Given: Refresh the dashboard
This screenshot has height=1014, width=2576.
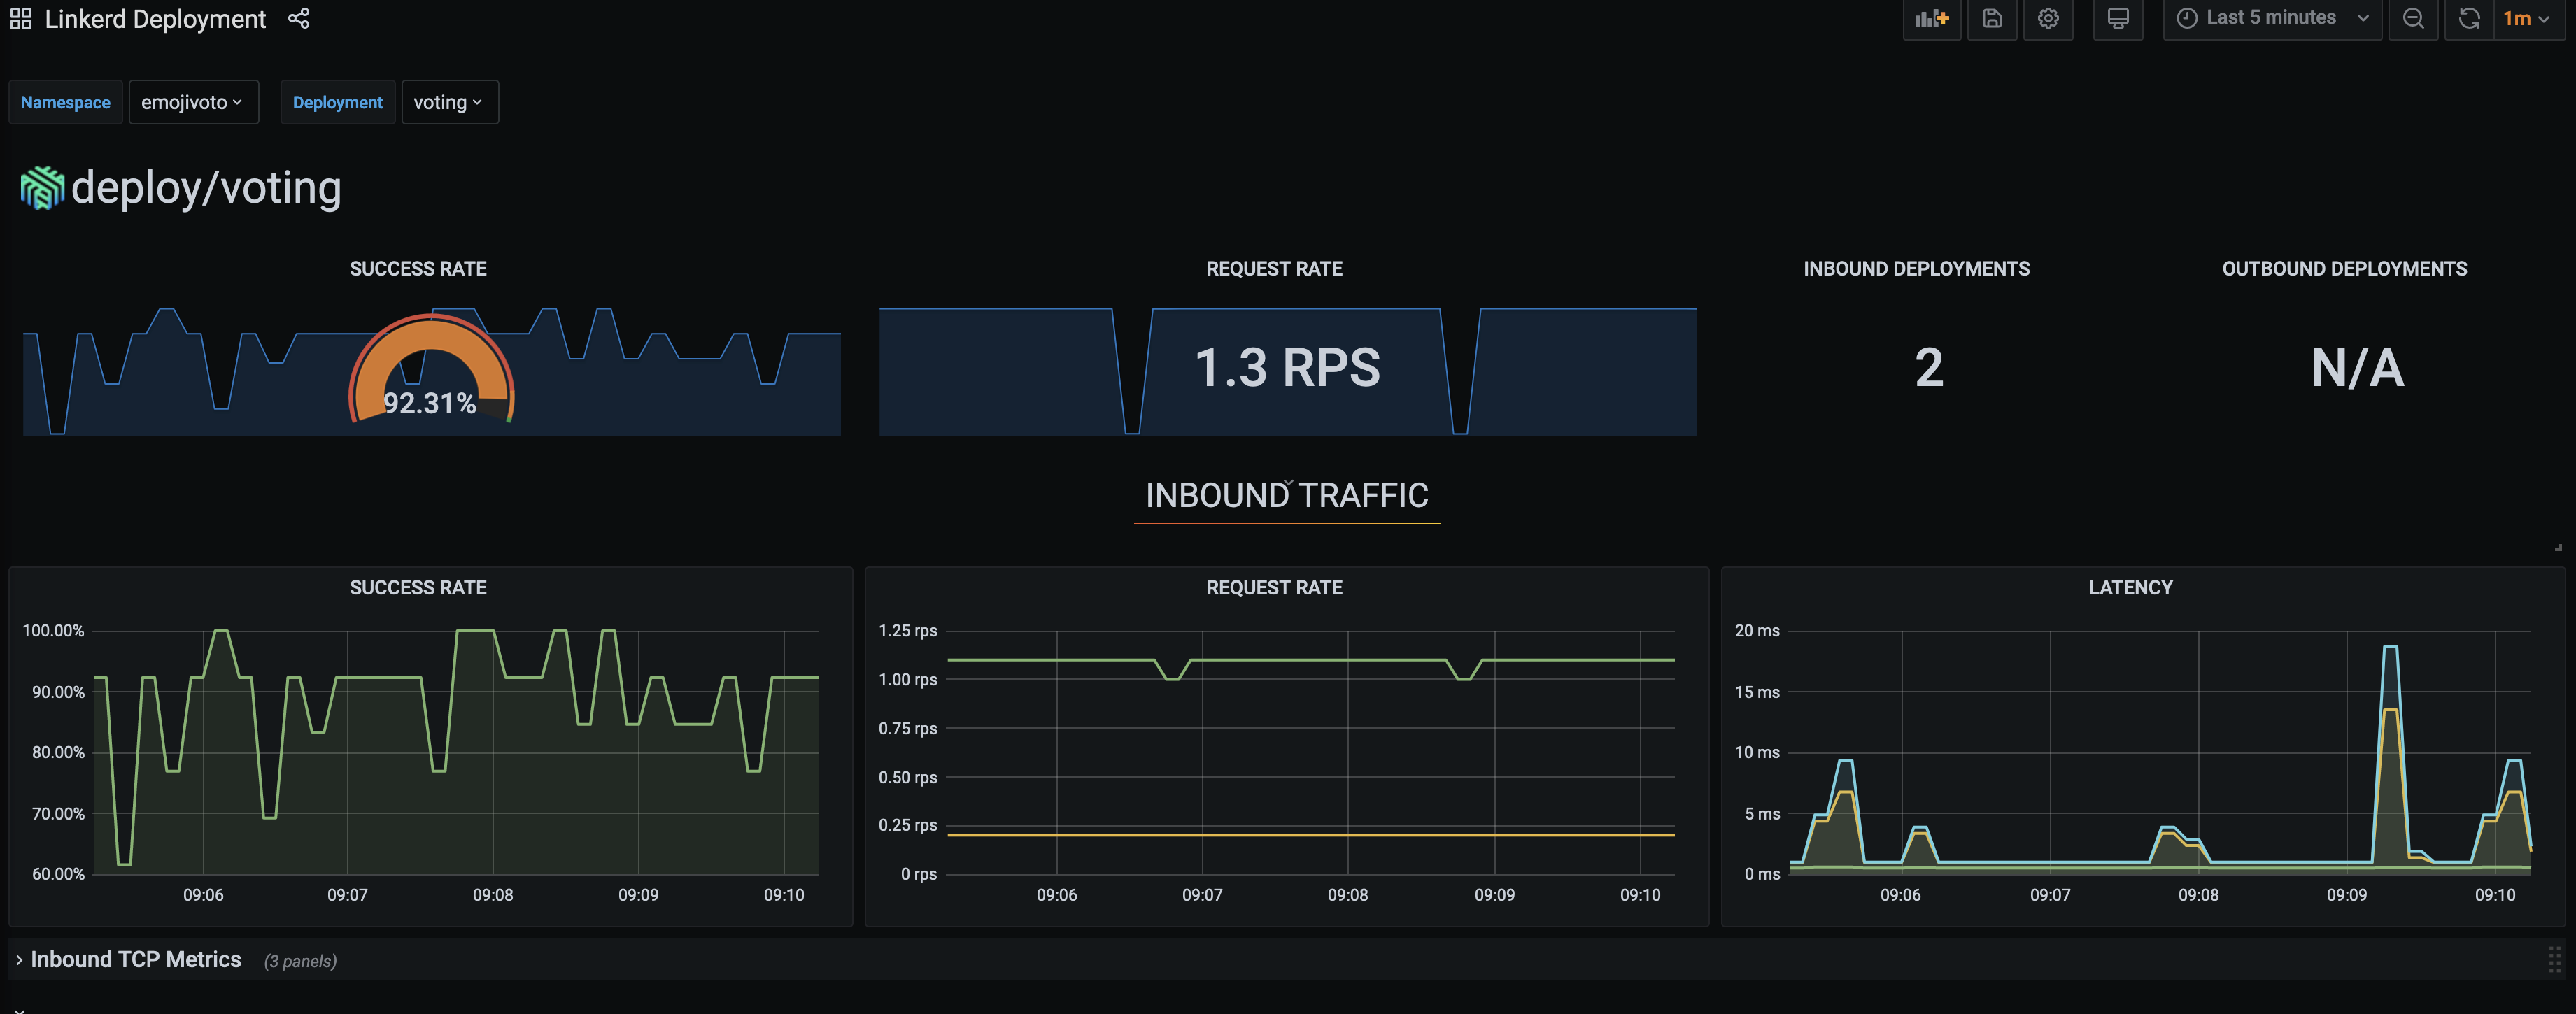Looking at the screenshot, I should tap(2468, 19).
